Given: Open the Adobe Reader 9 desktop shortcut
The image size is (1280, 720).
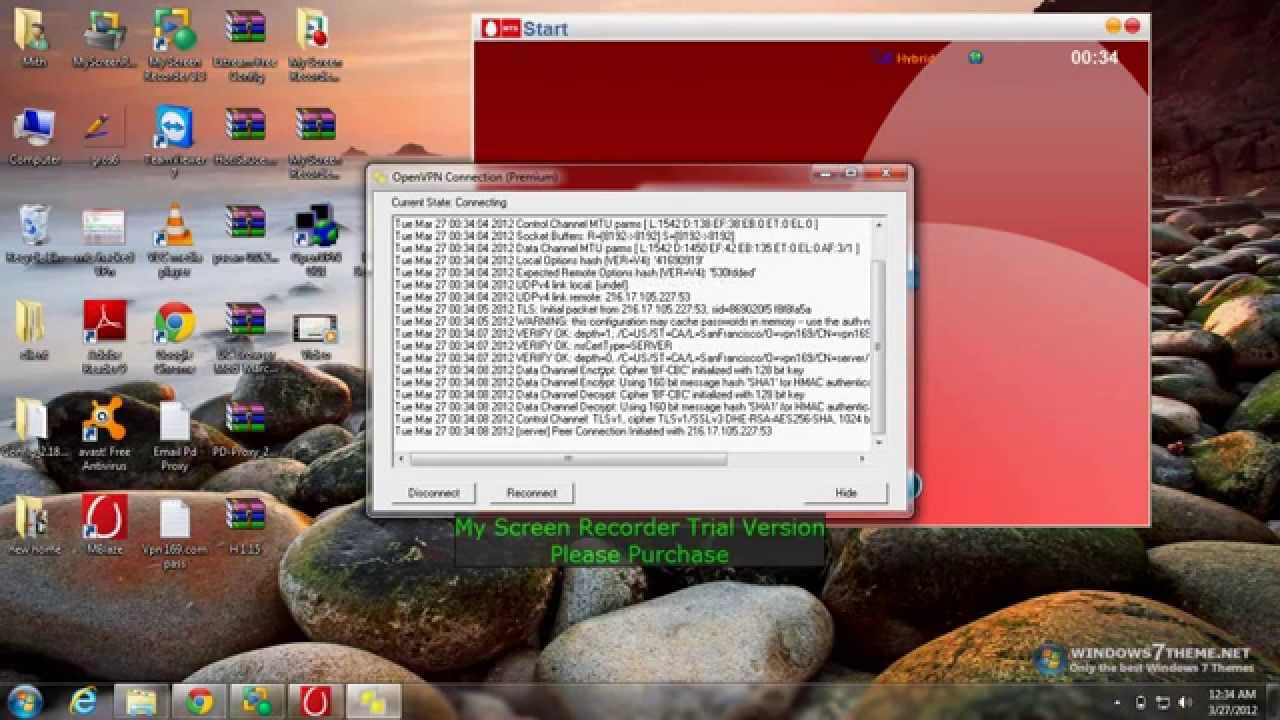Looking at the screenshot, I should (104, 338).
